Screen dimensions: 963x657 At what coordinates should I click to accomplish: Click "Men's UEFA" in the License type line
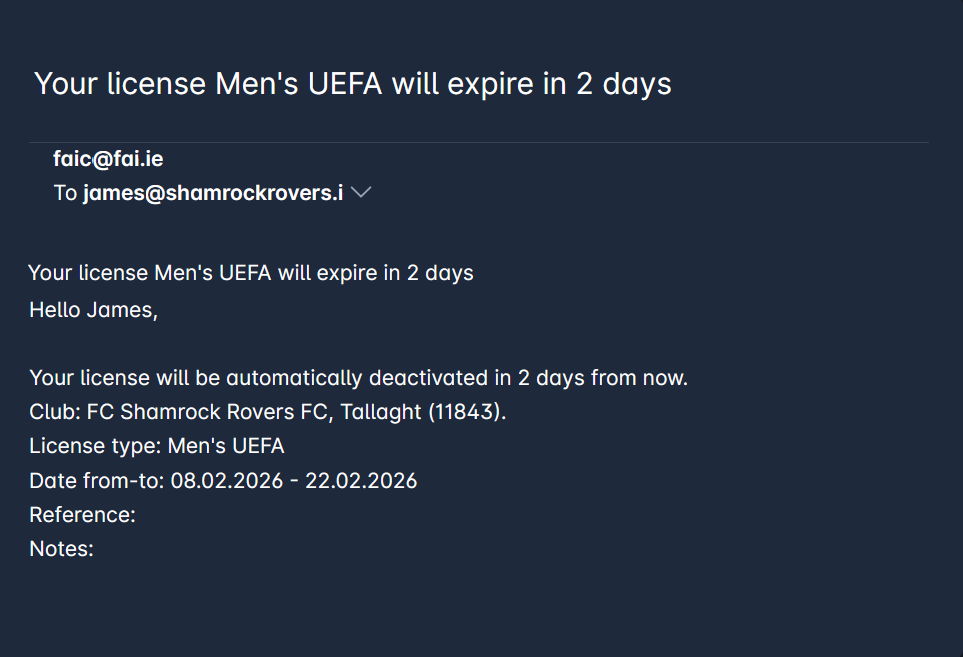click(226, 446)
